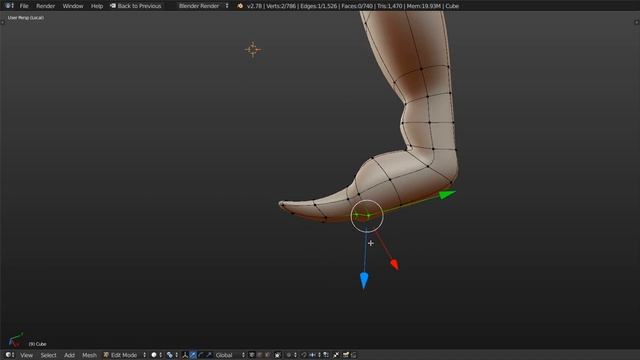Expand the left tool shelf plus handle

2,22
